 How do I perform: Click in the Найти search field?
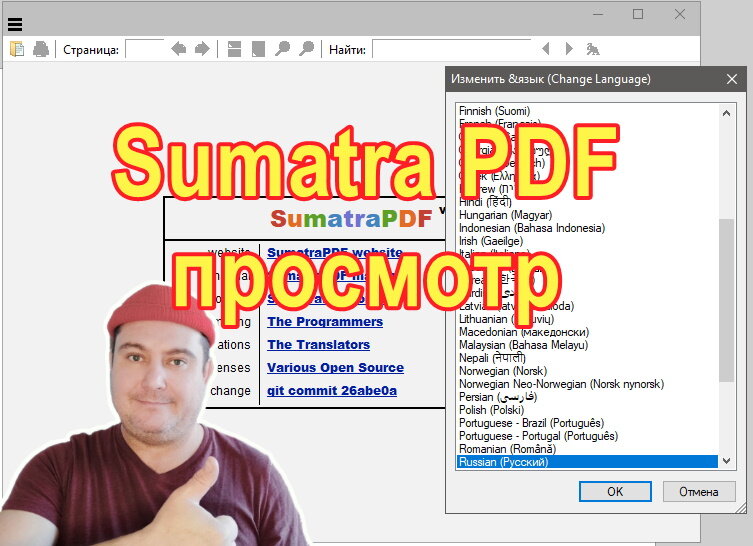tap(451, 49)
